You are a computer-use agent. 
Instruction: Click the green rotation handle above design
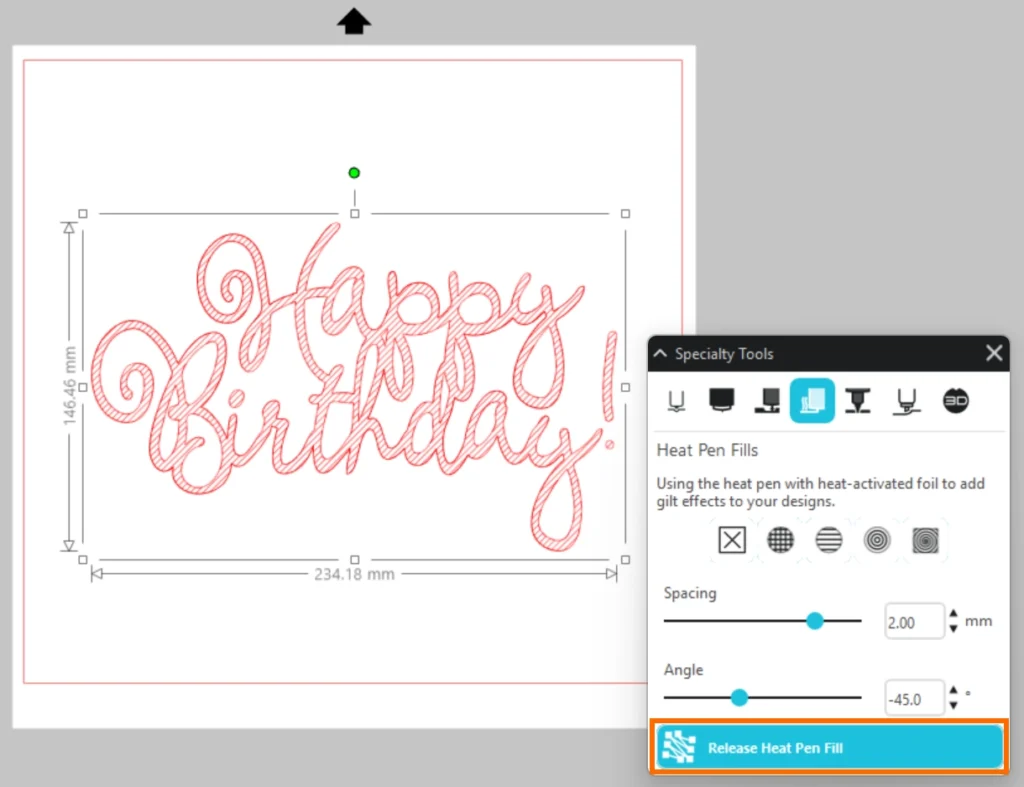click(x=354, y=173)
